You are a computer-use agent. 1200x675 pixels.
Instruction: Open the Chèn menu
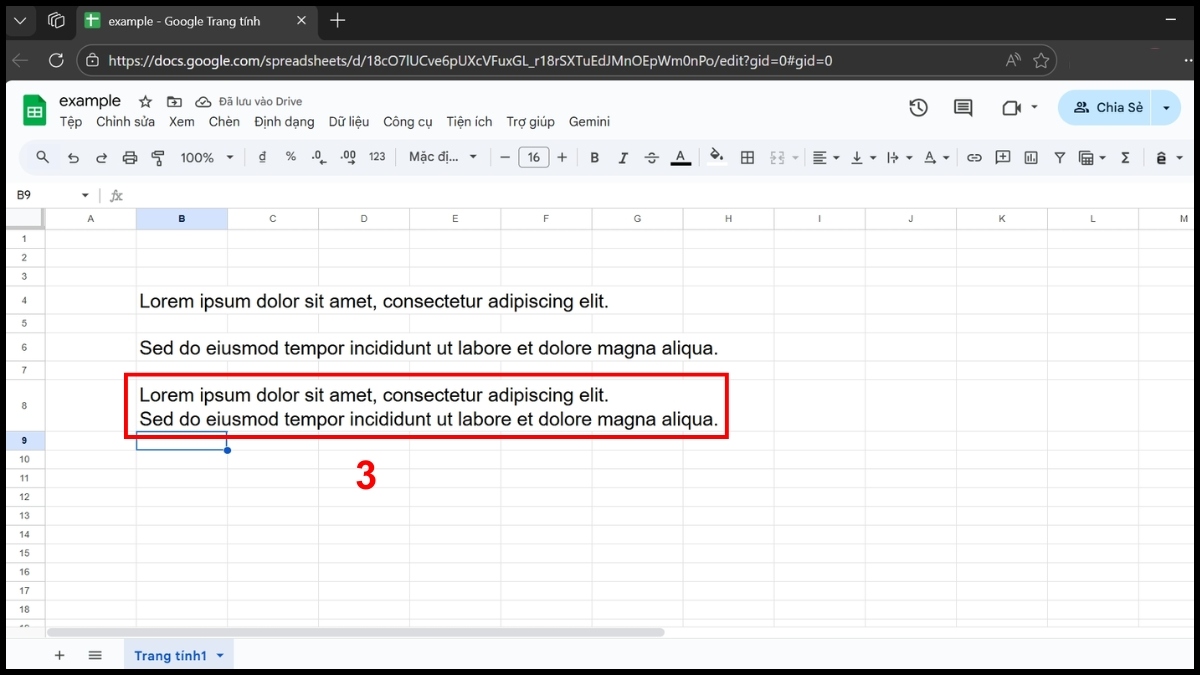coord(224,121)
